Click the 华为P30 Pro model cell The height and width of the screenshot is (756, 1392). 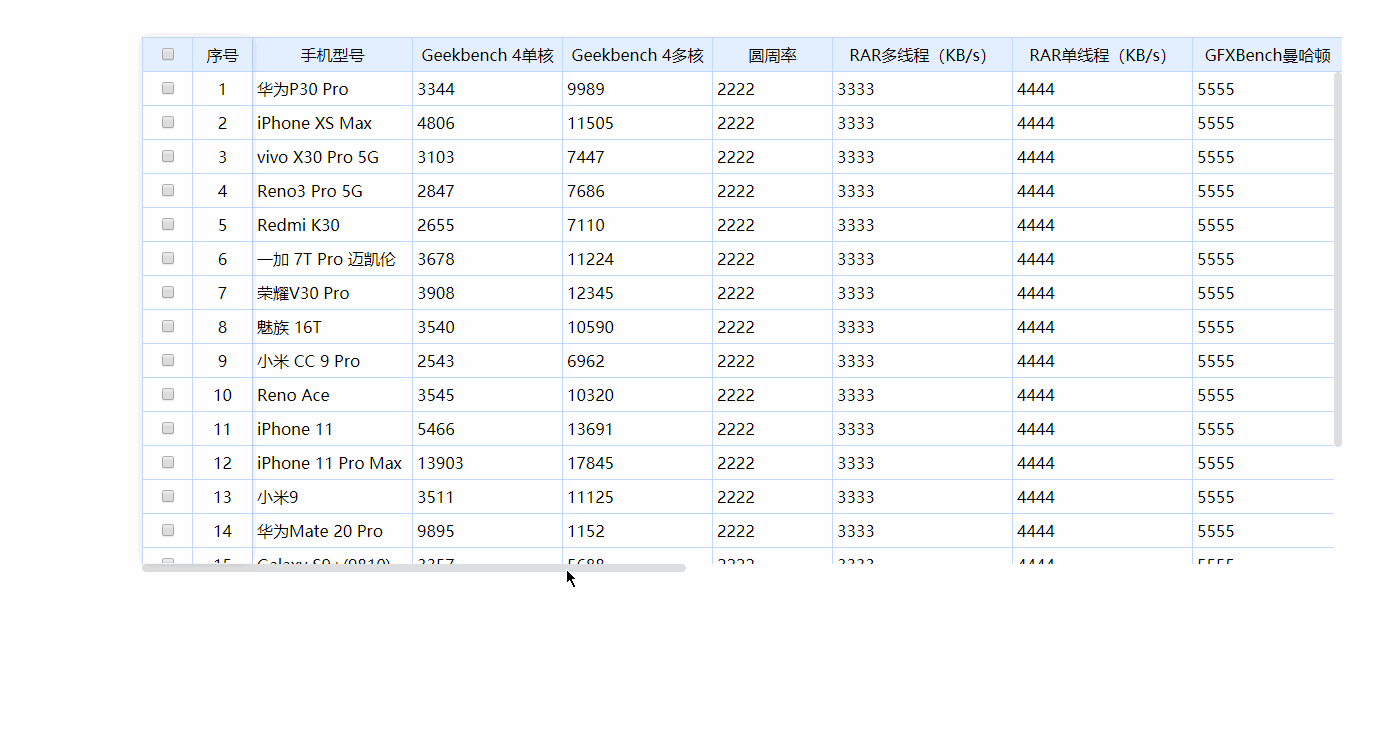click(x=332, y=89)
